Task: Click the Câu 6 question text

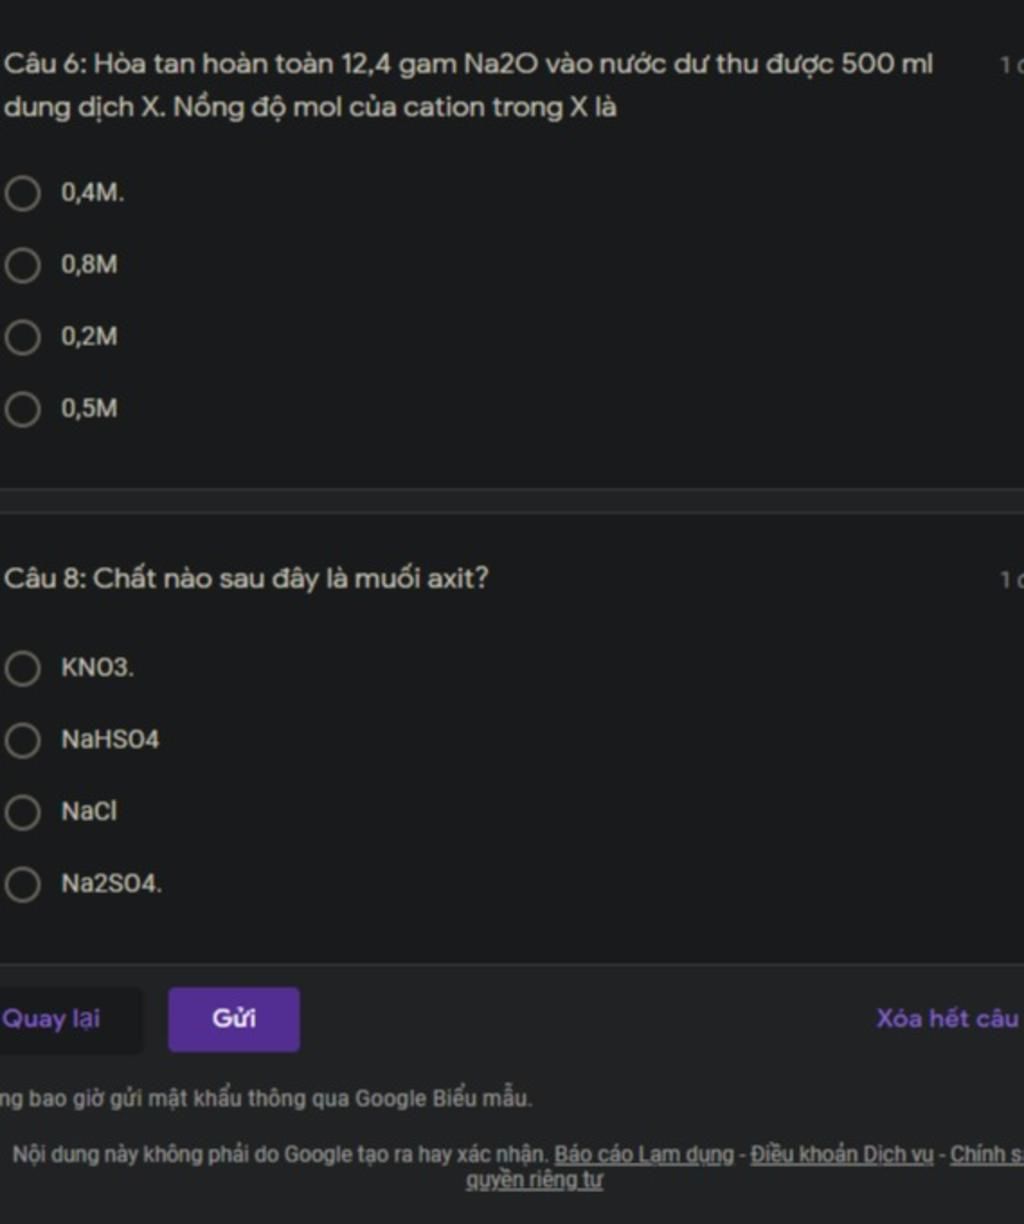Action: click(x=469, y=85)
